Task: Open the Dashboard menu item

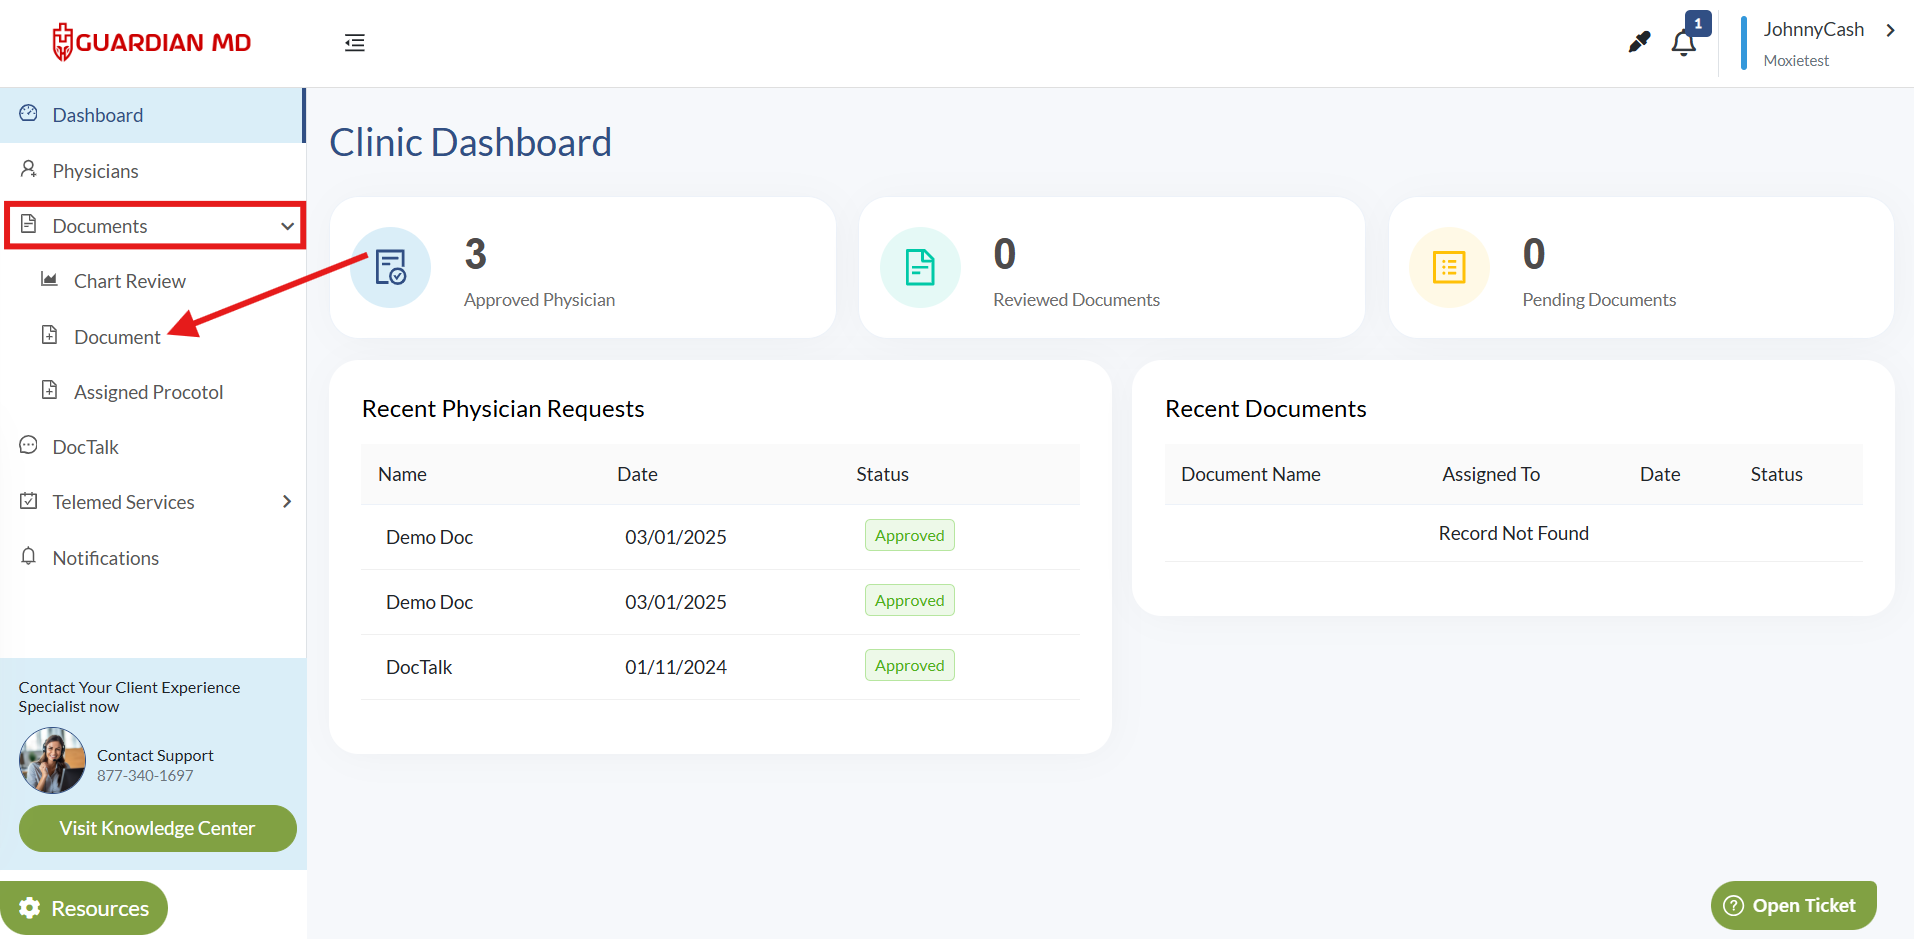Action: (152, 115)
